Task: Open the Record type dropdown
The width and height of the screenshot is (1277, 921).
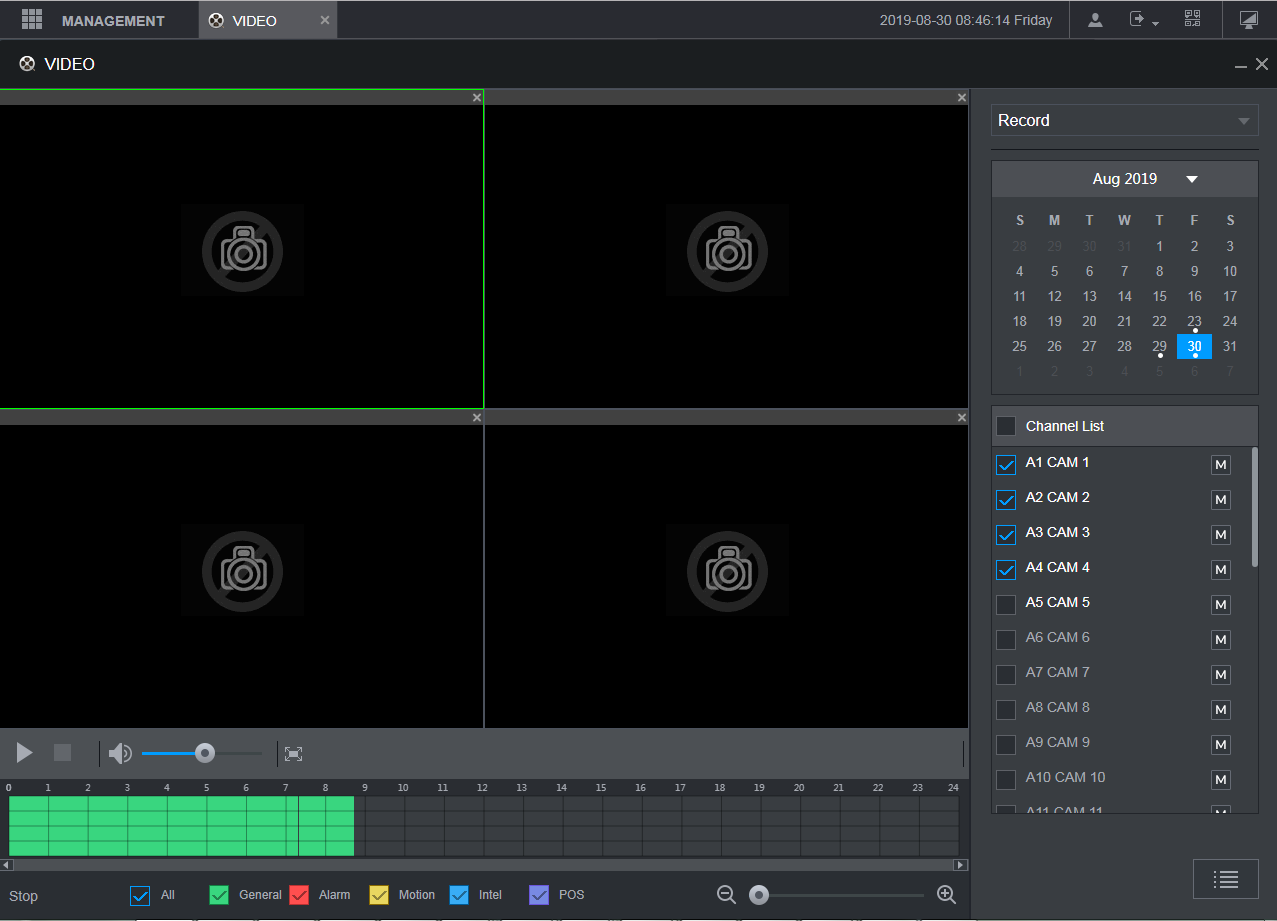Action: 1124,121
